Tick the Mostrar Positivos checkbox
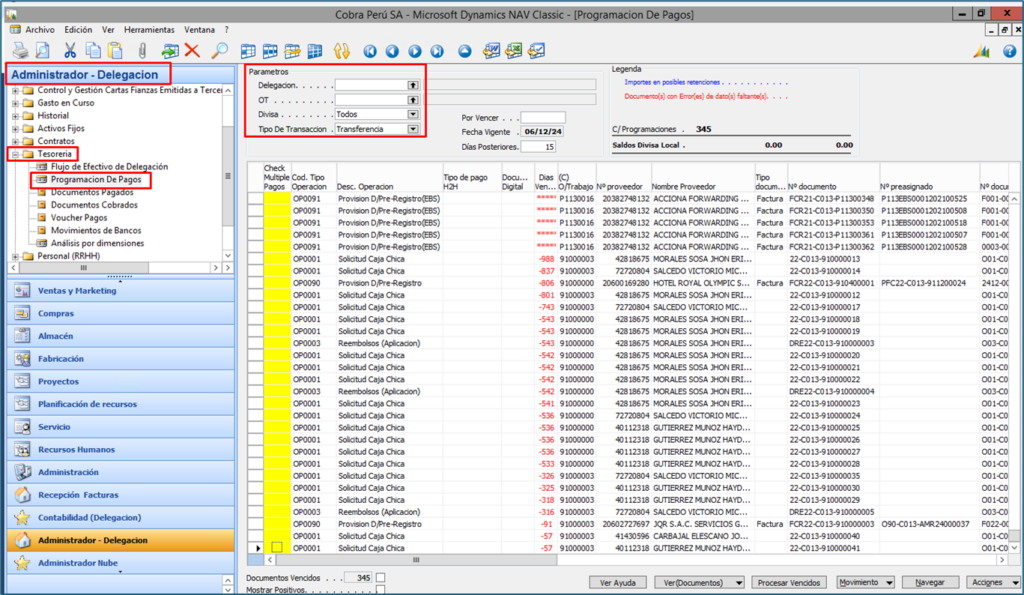This screenshot has height=595, width=1024. click(380, 590)
